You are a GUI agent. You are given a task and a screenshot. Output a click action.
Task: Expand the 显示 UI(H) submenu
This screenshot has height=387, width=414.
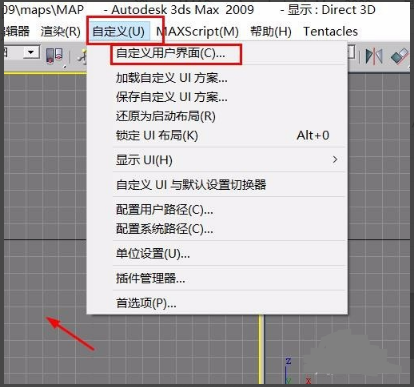point(217,160)
